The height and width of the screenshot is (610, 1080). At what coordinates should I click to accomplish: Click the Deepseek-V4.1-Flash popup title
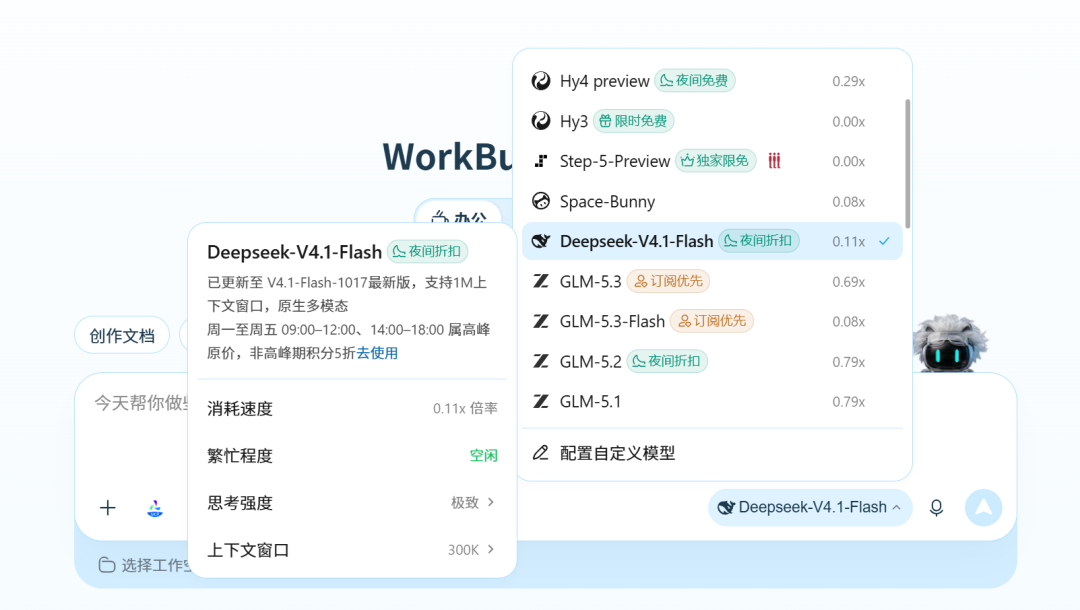pos(294,252)
